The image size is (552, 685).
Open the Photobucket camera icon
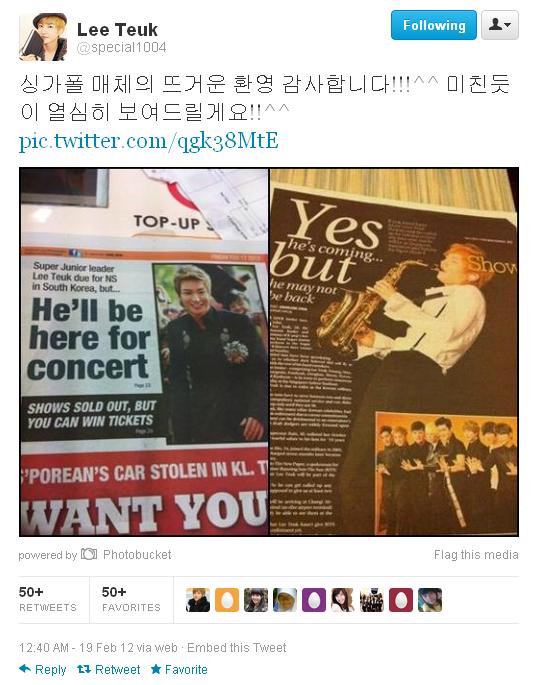(89, 554)
